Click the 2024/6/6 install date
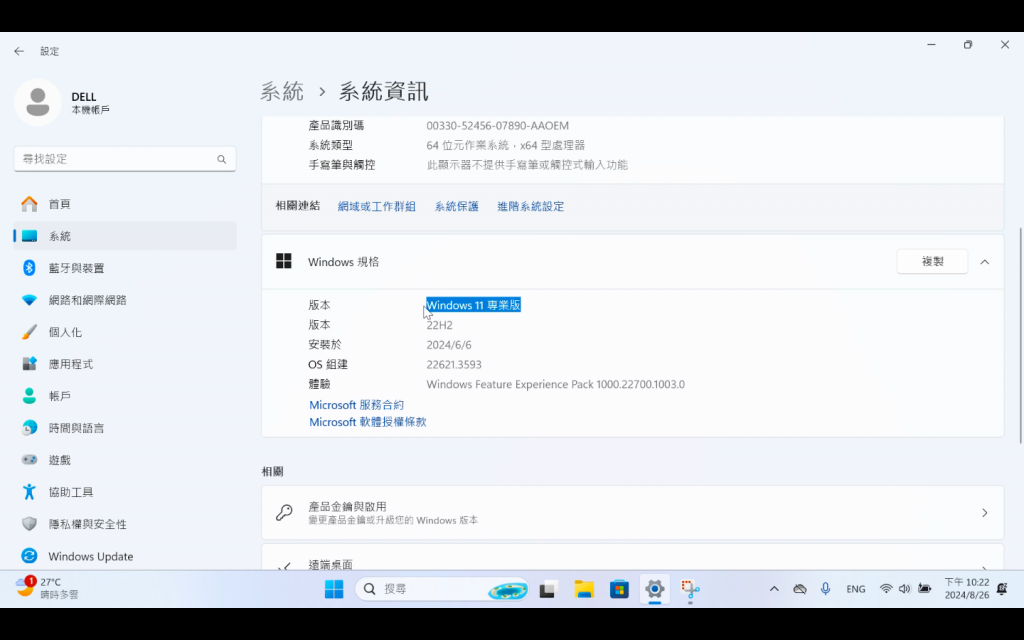The height and width of the screenshot is (640, 1024). (x=449, y=345)
